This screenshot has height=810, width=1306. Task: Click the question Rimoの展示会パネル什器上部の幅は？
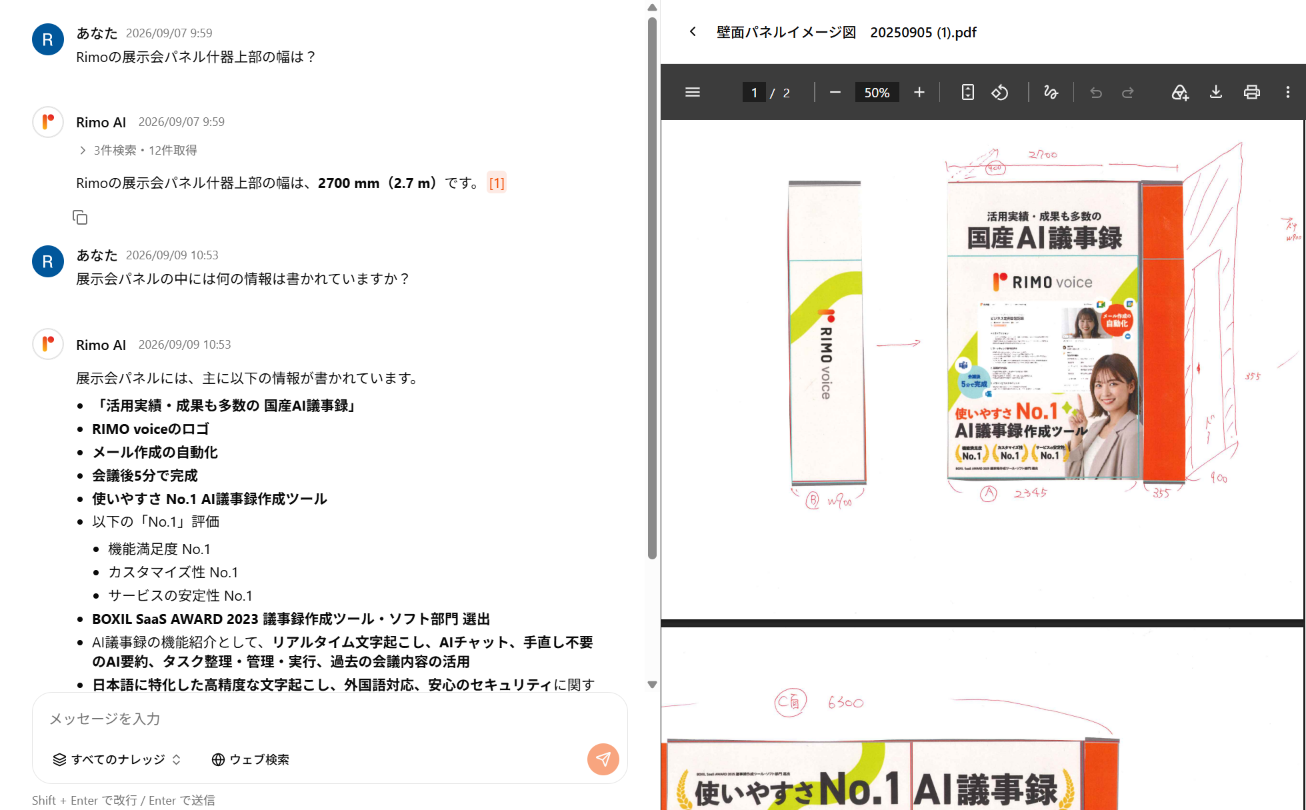pos(196,57)
